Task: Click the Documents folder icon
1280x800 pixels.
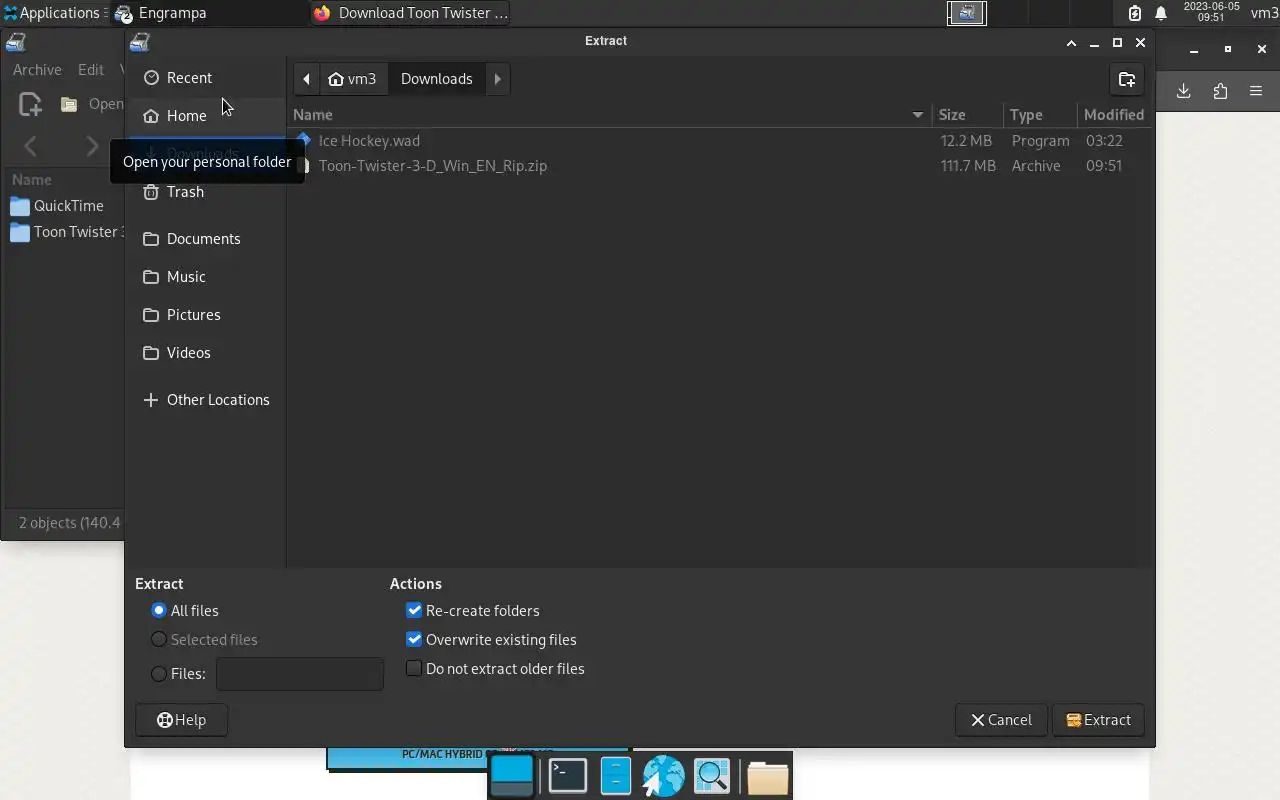Action: pyautogui.click(x=151, y=239)
